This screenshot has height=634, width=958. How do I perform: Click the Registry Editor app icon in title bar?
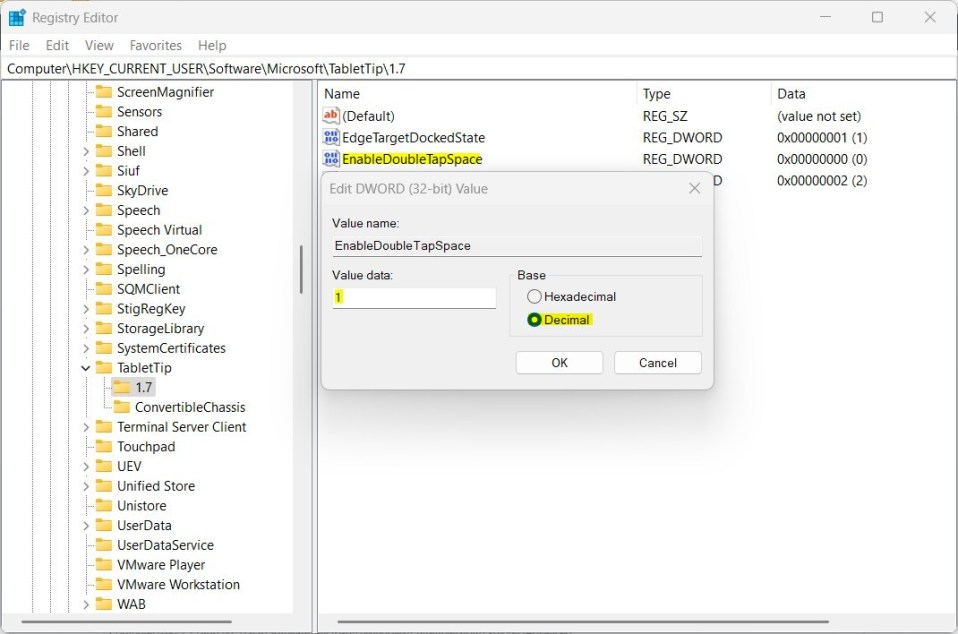pos(16,18)
